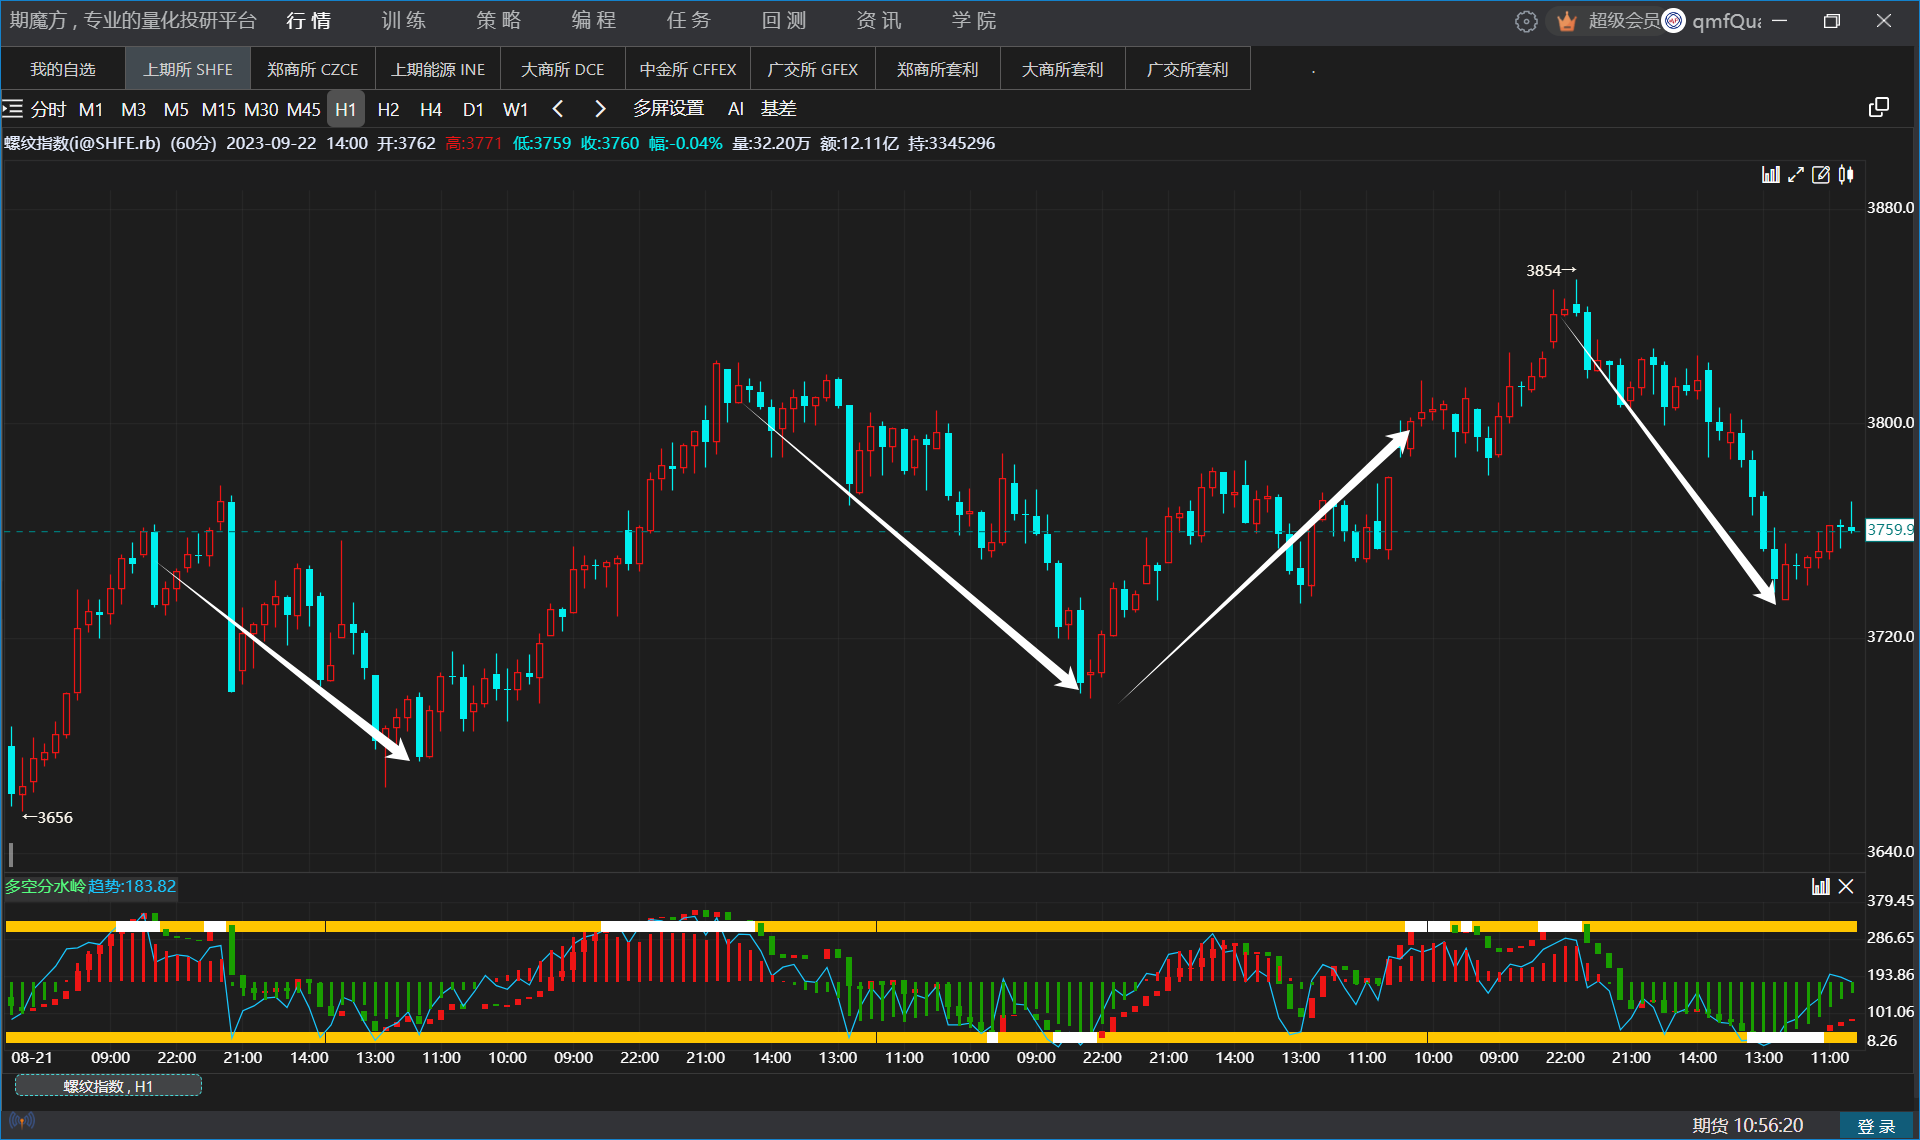Open the chart list hamburger menu
The width and height of the screenshot is (1920, 1140).
13,108
